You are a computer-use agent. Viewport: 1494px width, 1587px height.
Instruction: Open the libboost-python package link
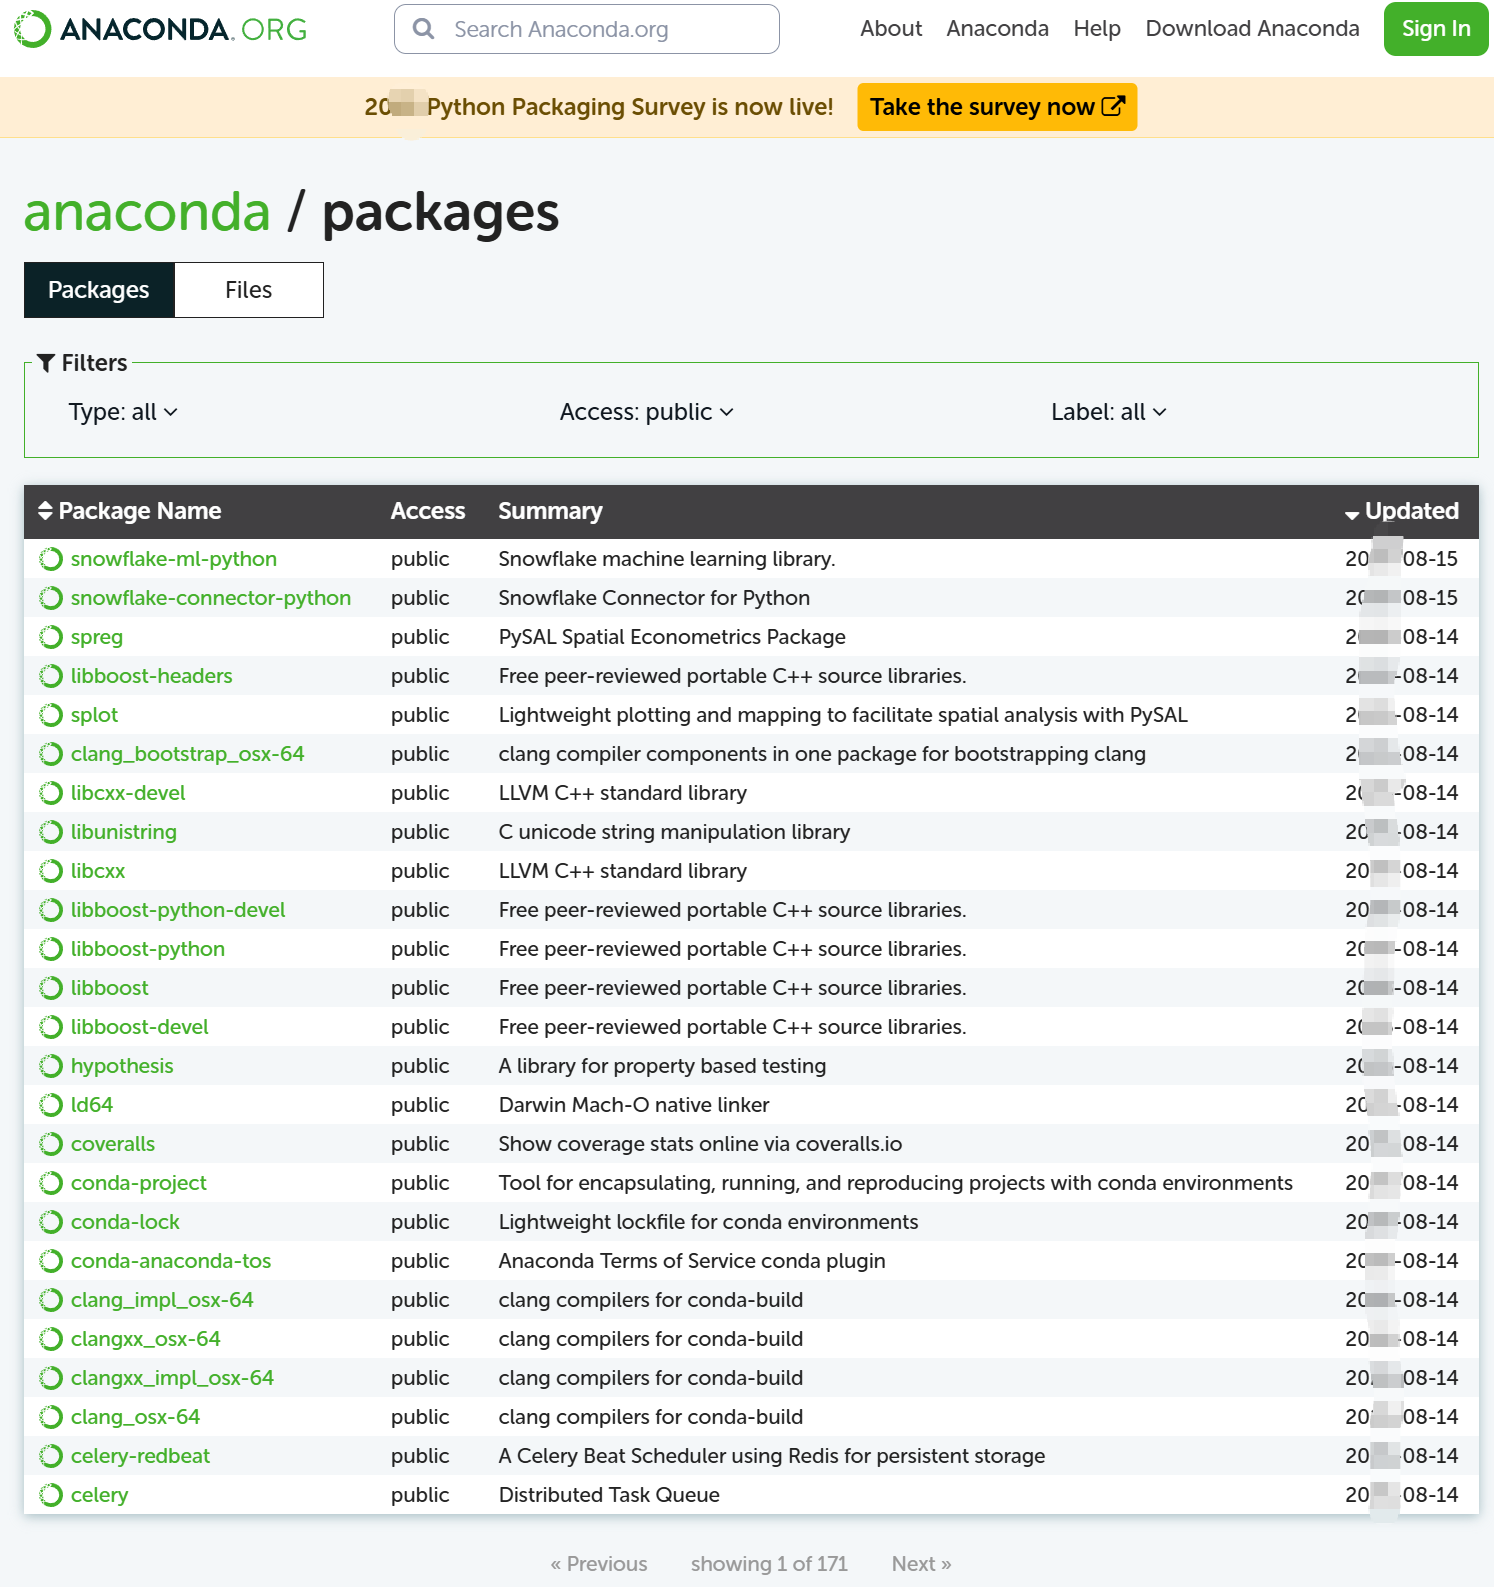[148, 949]
